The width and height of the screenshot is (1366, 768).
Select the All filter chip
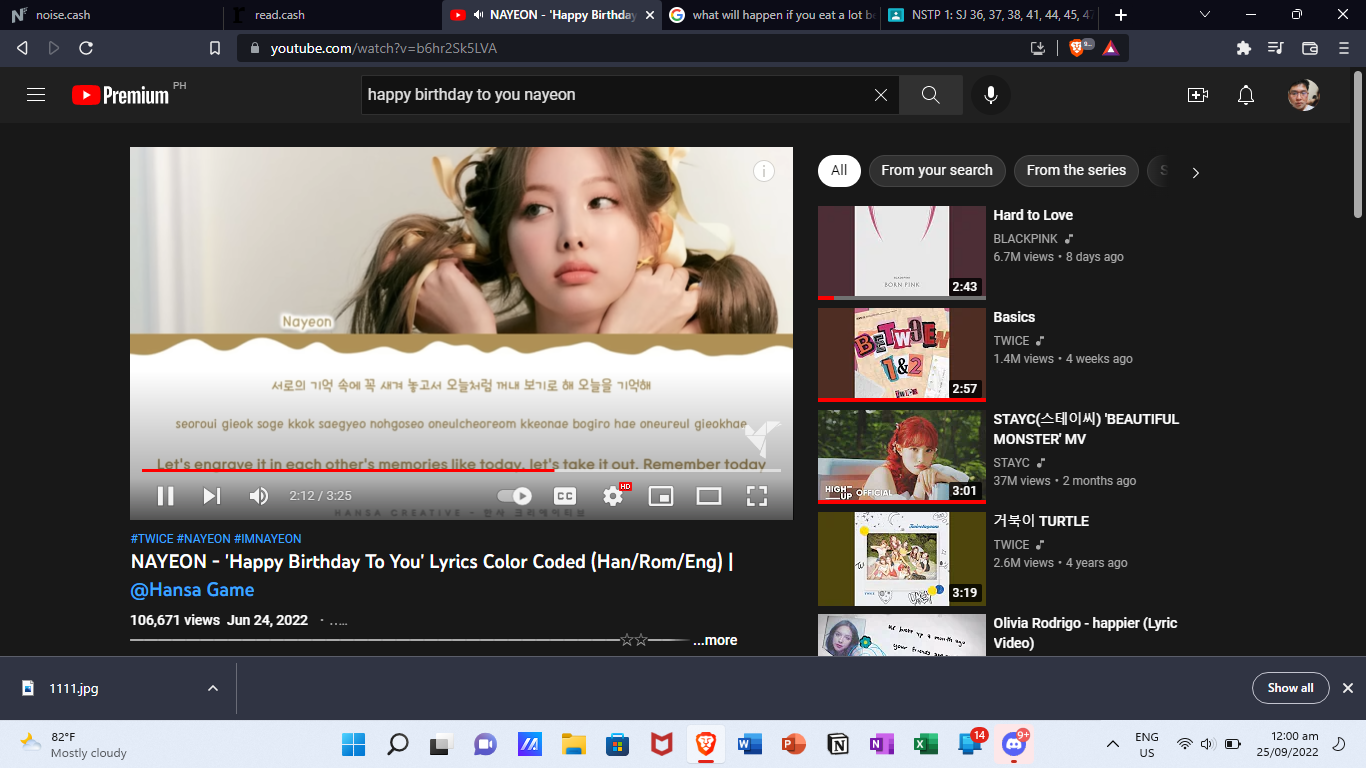coord(839,171)
